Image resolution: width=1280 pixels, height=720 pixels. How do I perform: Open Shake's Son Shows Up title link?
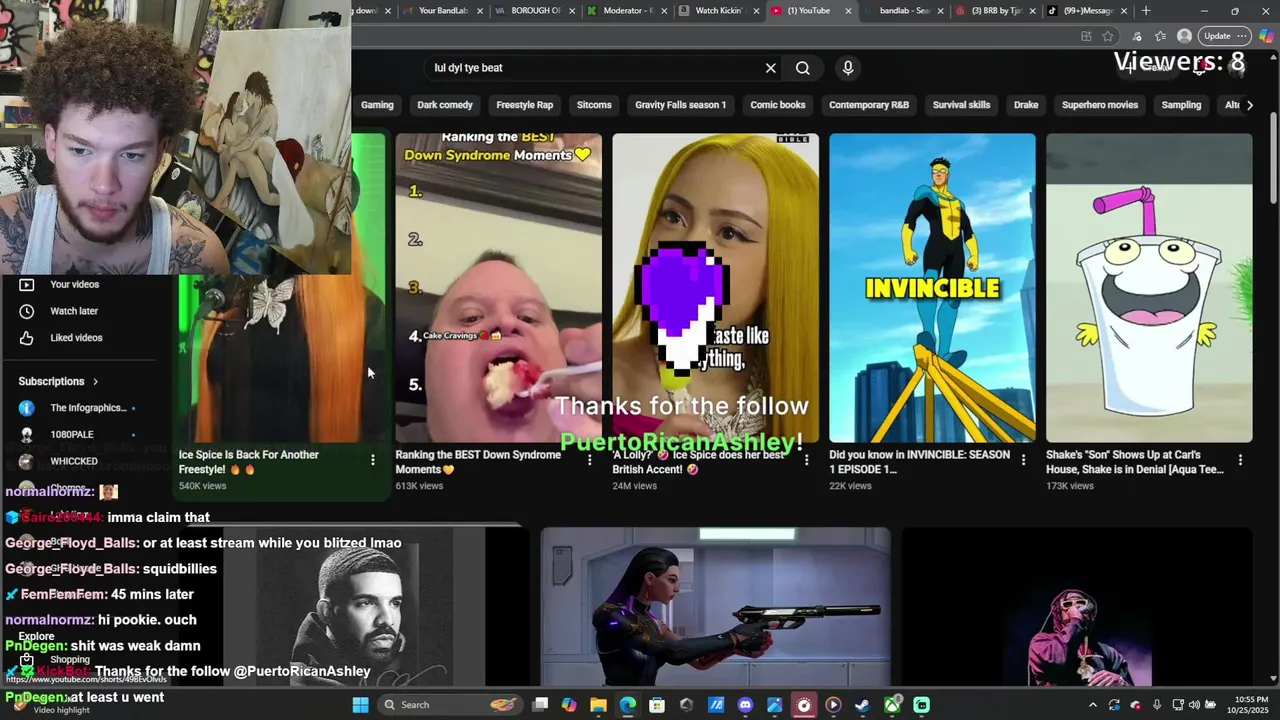pos(1135,462)
